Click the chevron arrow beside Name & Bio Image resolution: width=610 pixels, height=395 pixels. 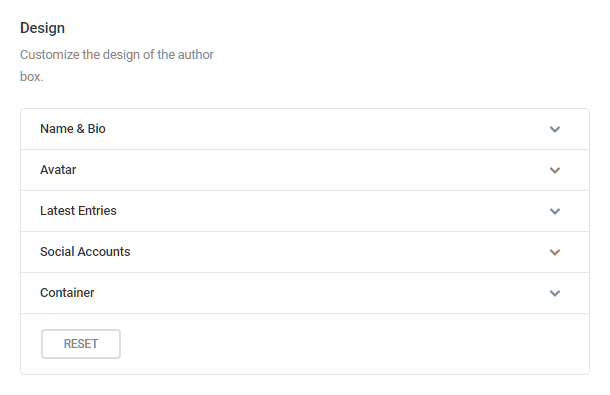tap(555, 129)
